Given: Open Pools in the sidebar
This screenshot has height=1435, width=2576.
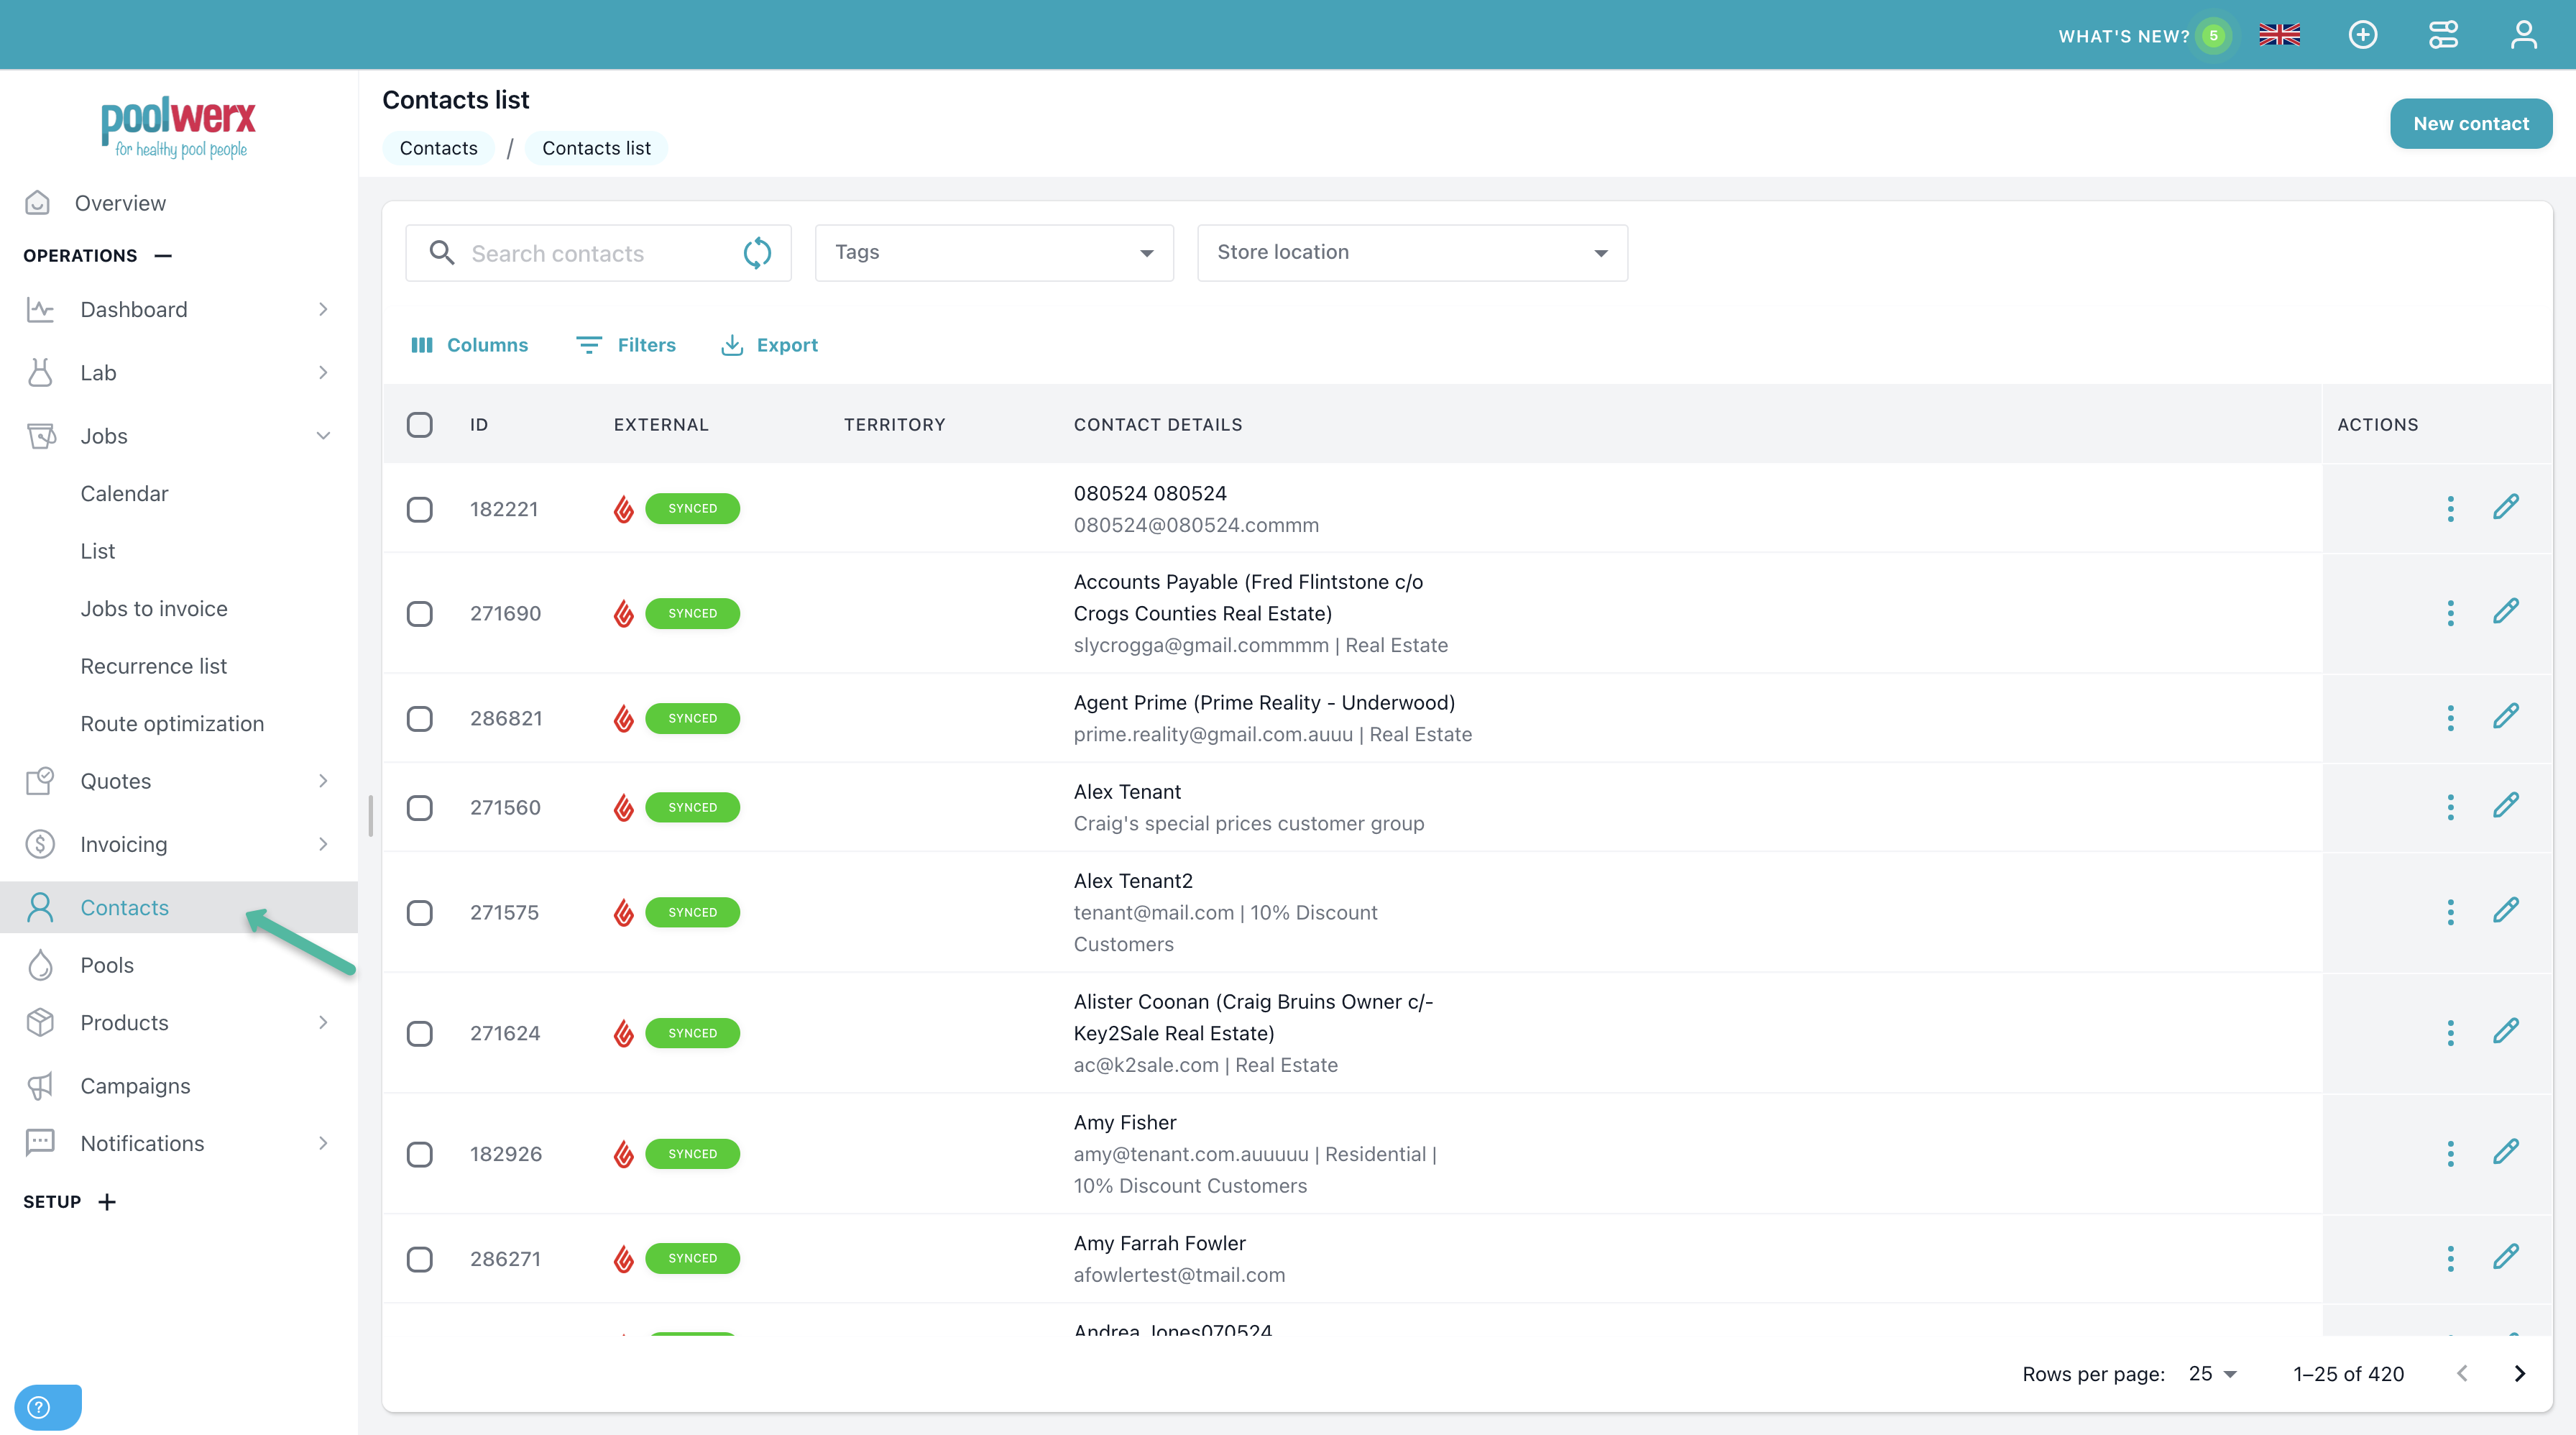Looking at the screenshot, I should (107, 965).
